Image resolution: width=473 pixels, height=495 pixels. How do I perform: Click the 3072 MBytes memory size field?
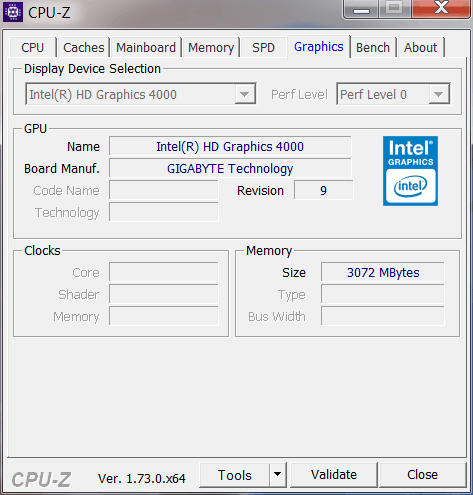click(383, 272)
